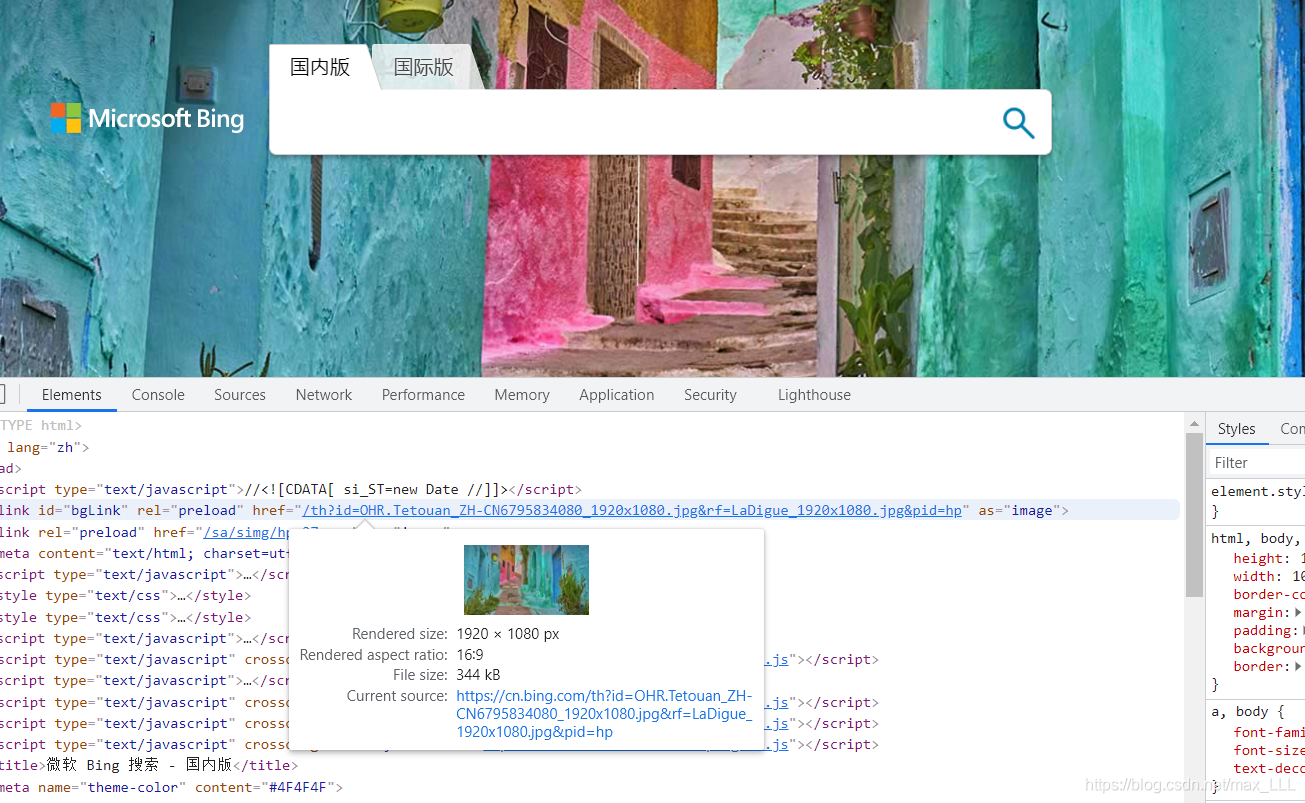Open the Lighthouse tab

click(x=814, y=395)
